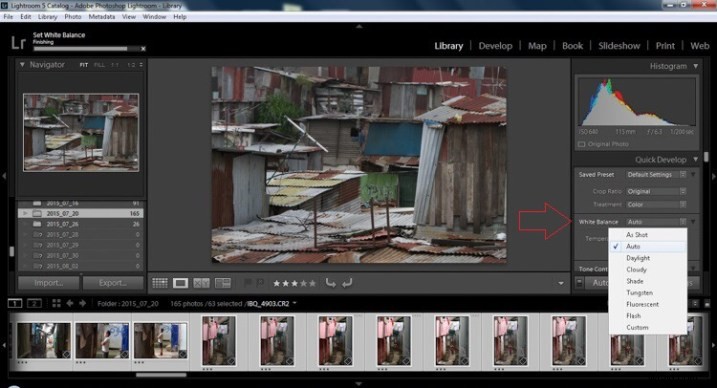Toggle the switch left of Auto Tone
717x388 pixels.
(579, 283)
